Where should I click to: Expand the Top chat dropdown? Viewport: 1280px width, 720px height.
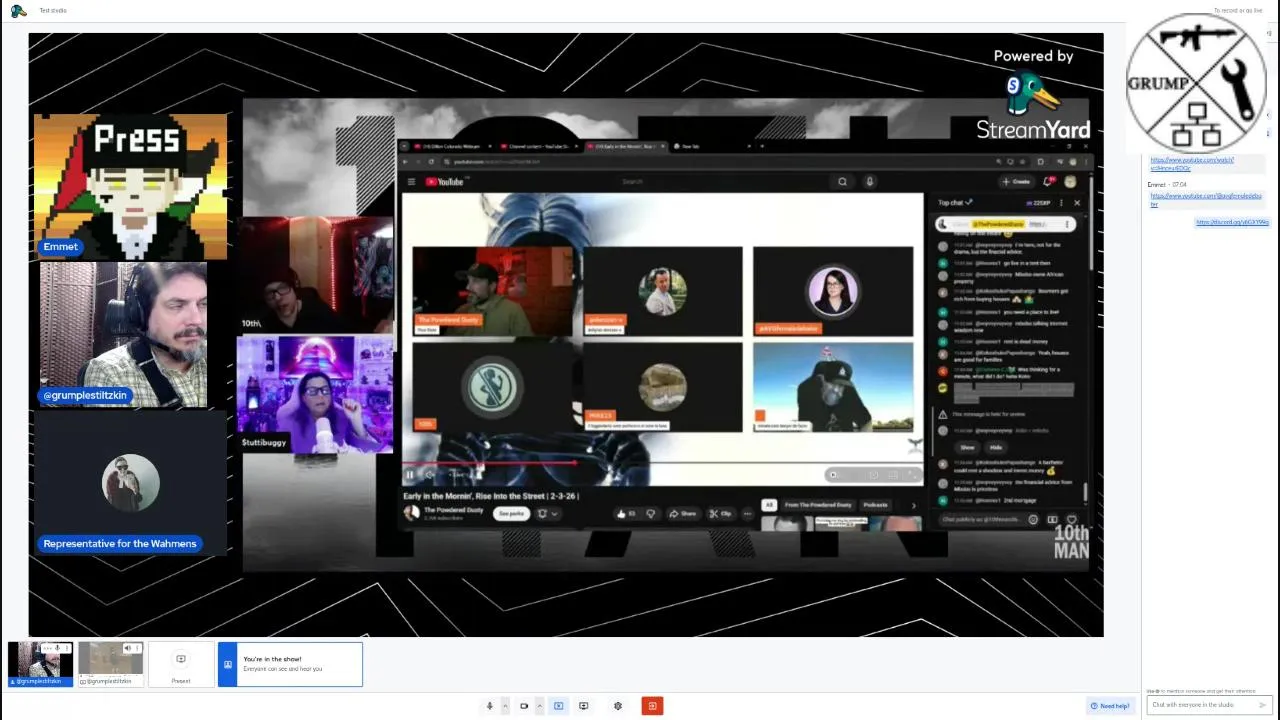pyautogui.click(x=955, y=203)
